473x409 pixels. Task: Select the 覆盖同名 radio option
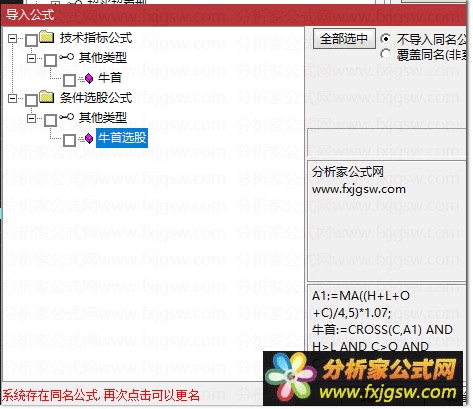[x=386, y=54]
